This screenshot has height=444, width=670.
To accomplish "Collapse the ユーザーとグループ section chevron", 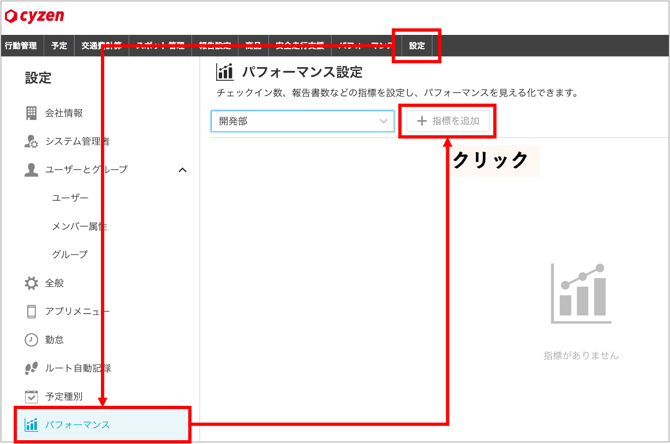I will 182,170.
